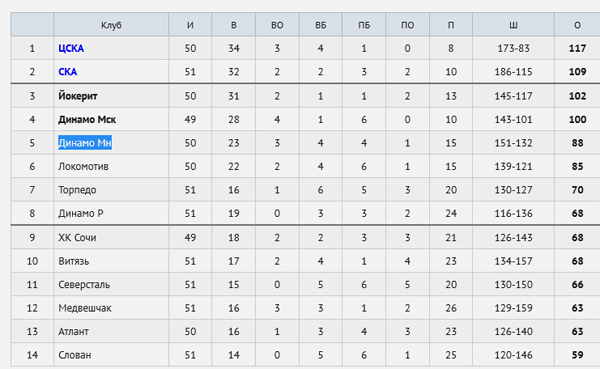Click the ВО column header
The width and height of the screenshot is (600, 369).
(x=277, y=25)
